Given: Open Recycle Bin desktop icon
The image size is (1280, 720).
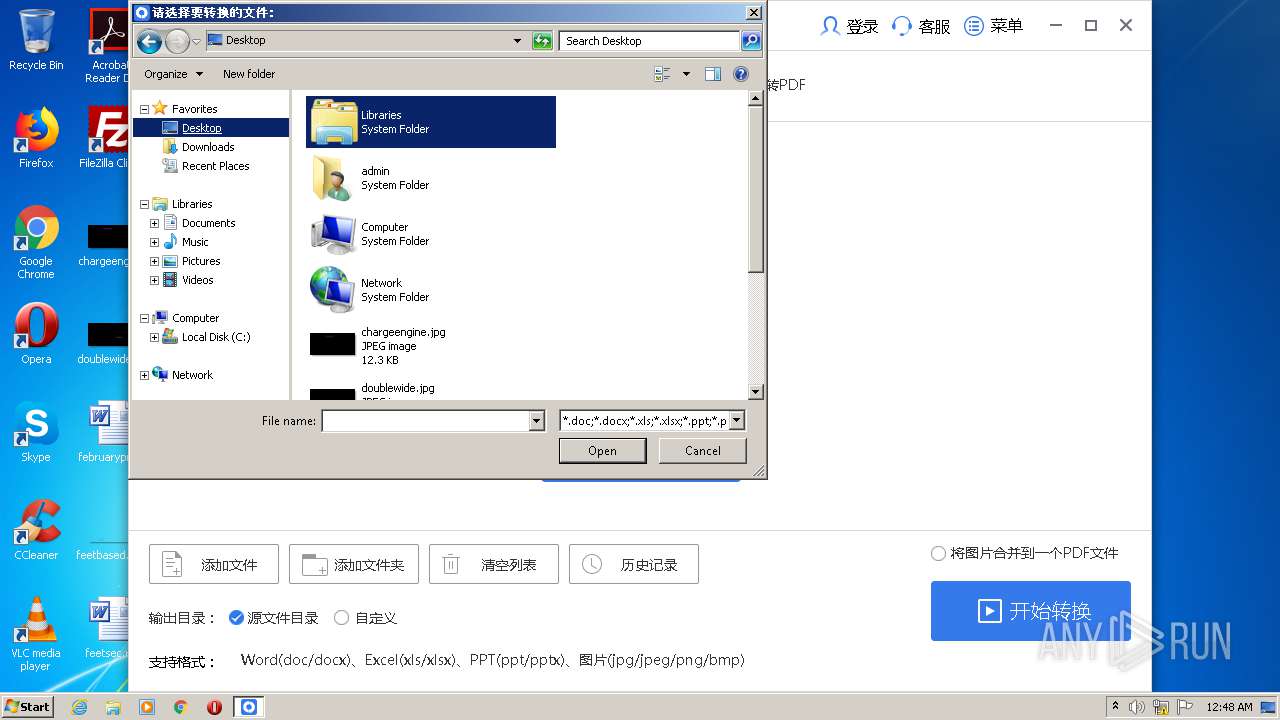Looking at the screenshot, I should coord(36,40).
